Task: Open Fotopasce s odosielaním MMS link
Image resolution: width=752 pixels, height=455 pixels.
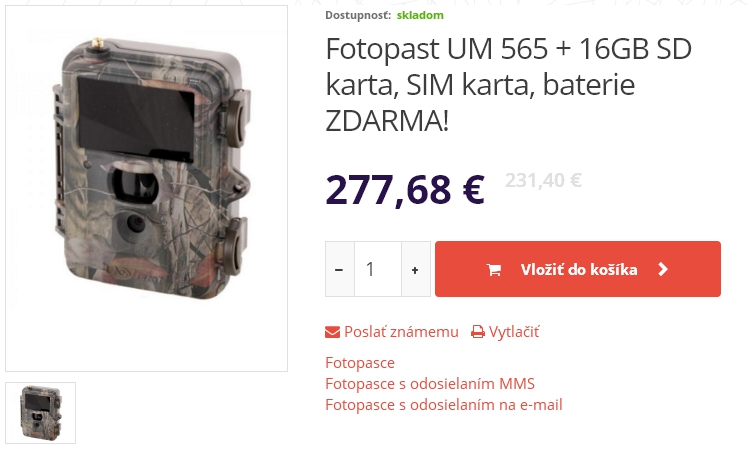Action: [x=430, y=384]
